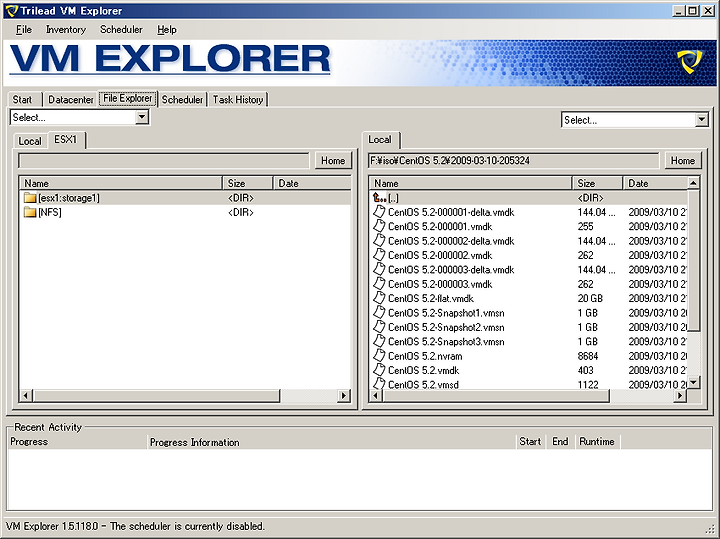The image size is (720, 539).
Task: Click the Runtime column header
Action: [x=597, y=442]
